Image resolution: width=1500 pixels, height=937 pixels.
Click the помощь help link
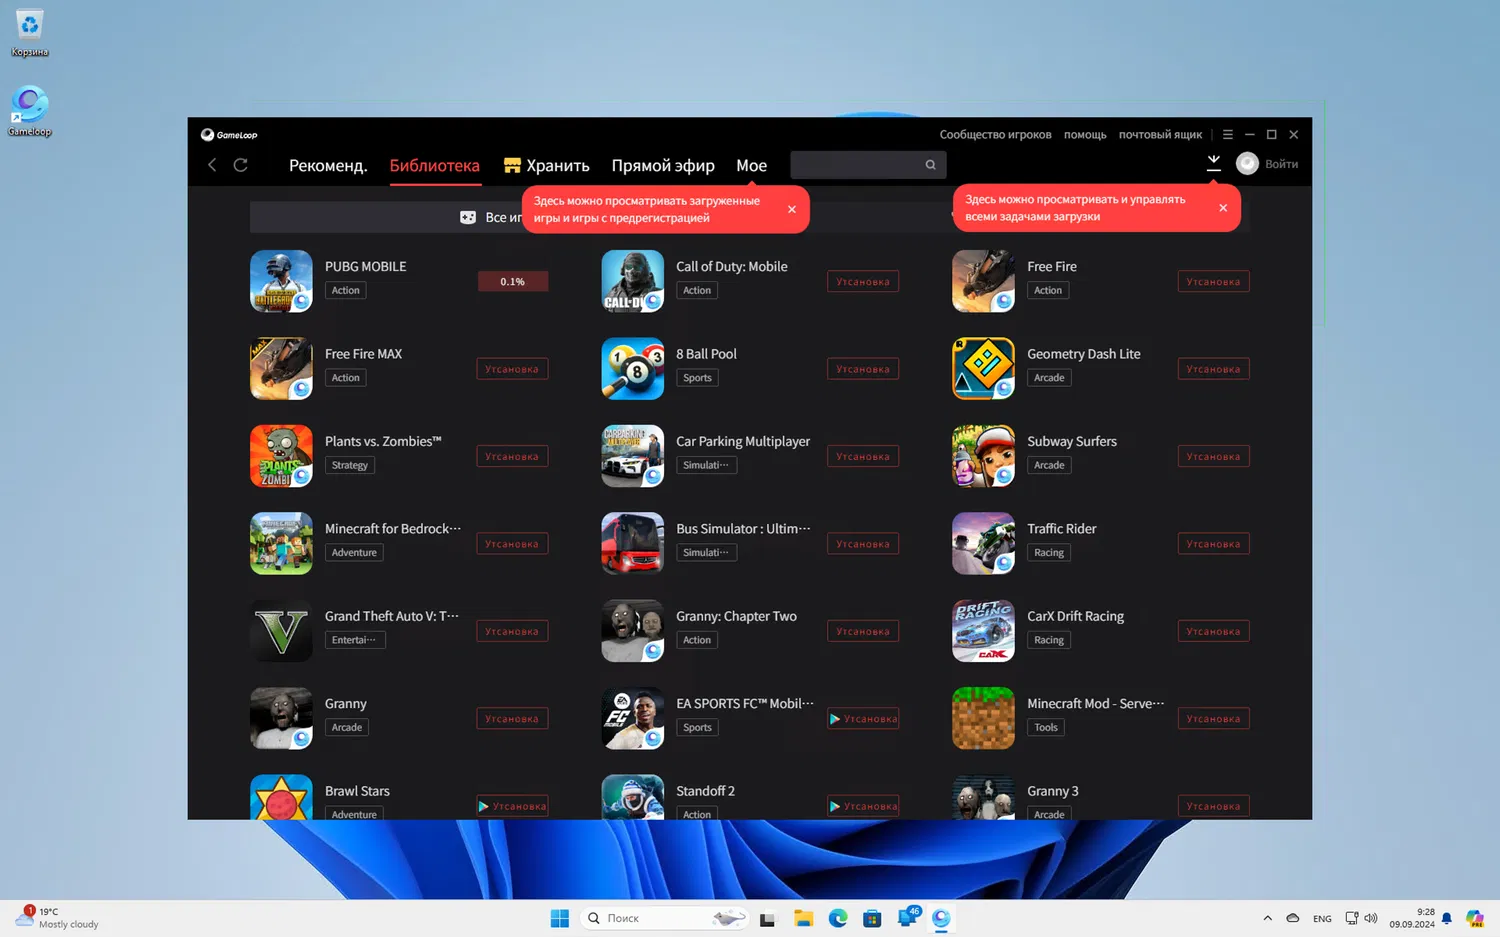(1085, 134)
